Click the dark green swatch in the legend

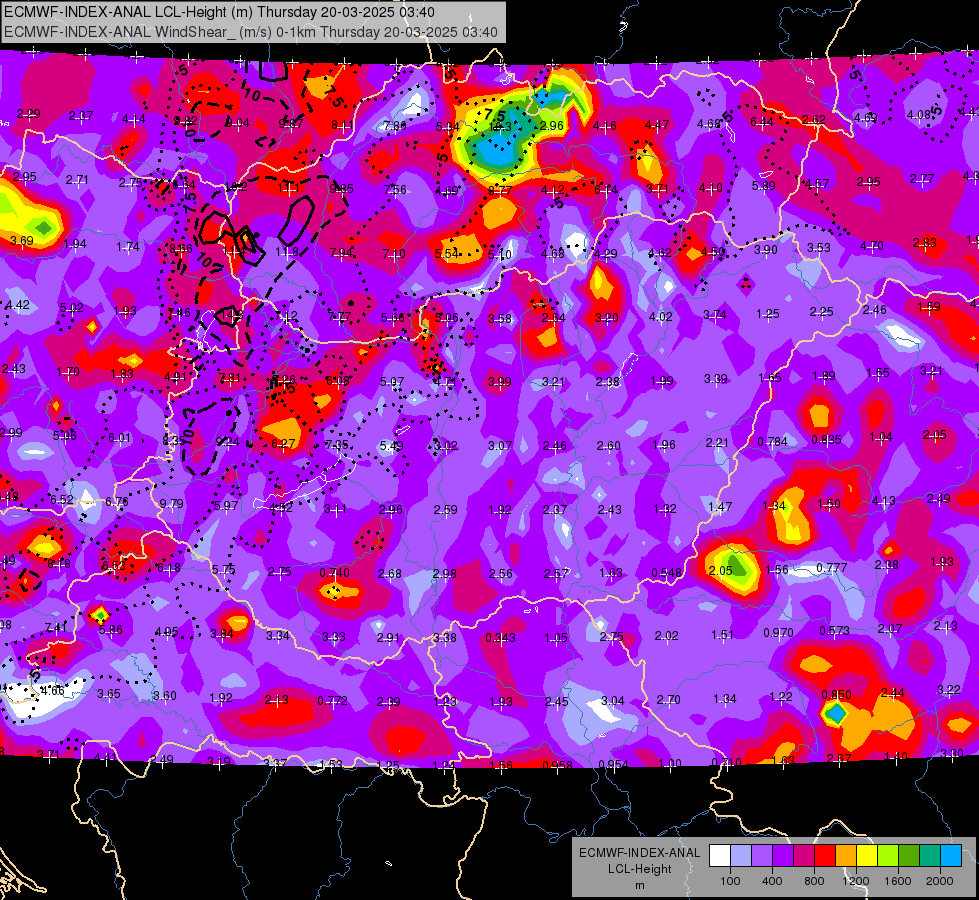pos(909,855)
